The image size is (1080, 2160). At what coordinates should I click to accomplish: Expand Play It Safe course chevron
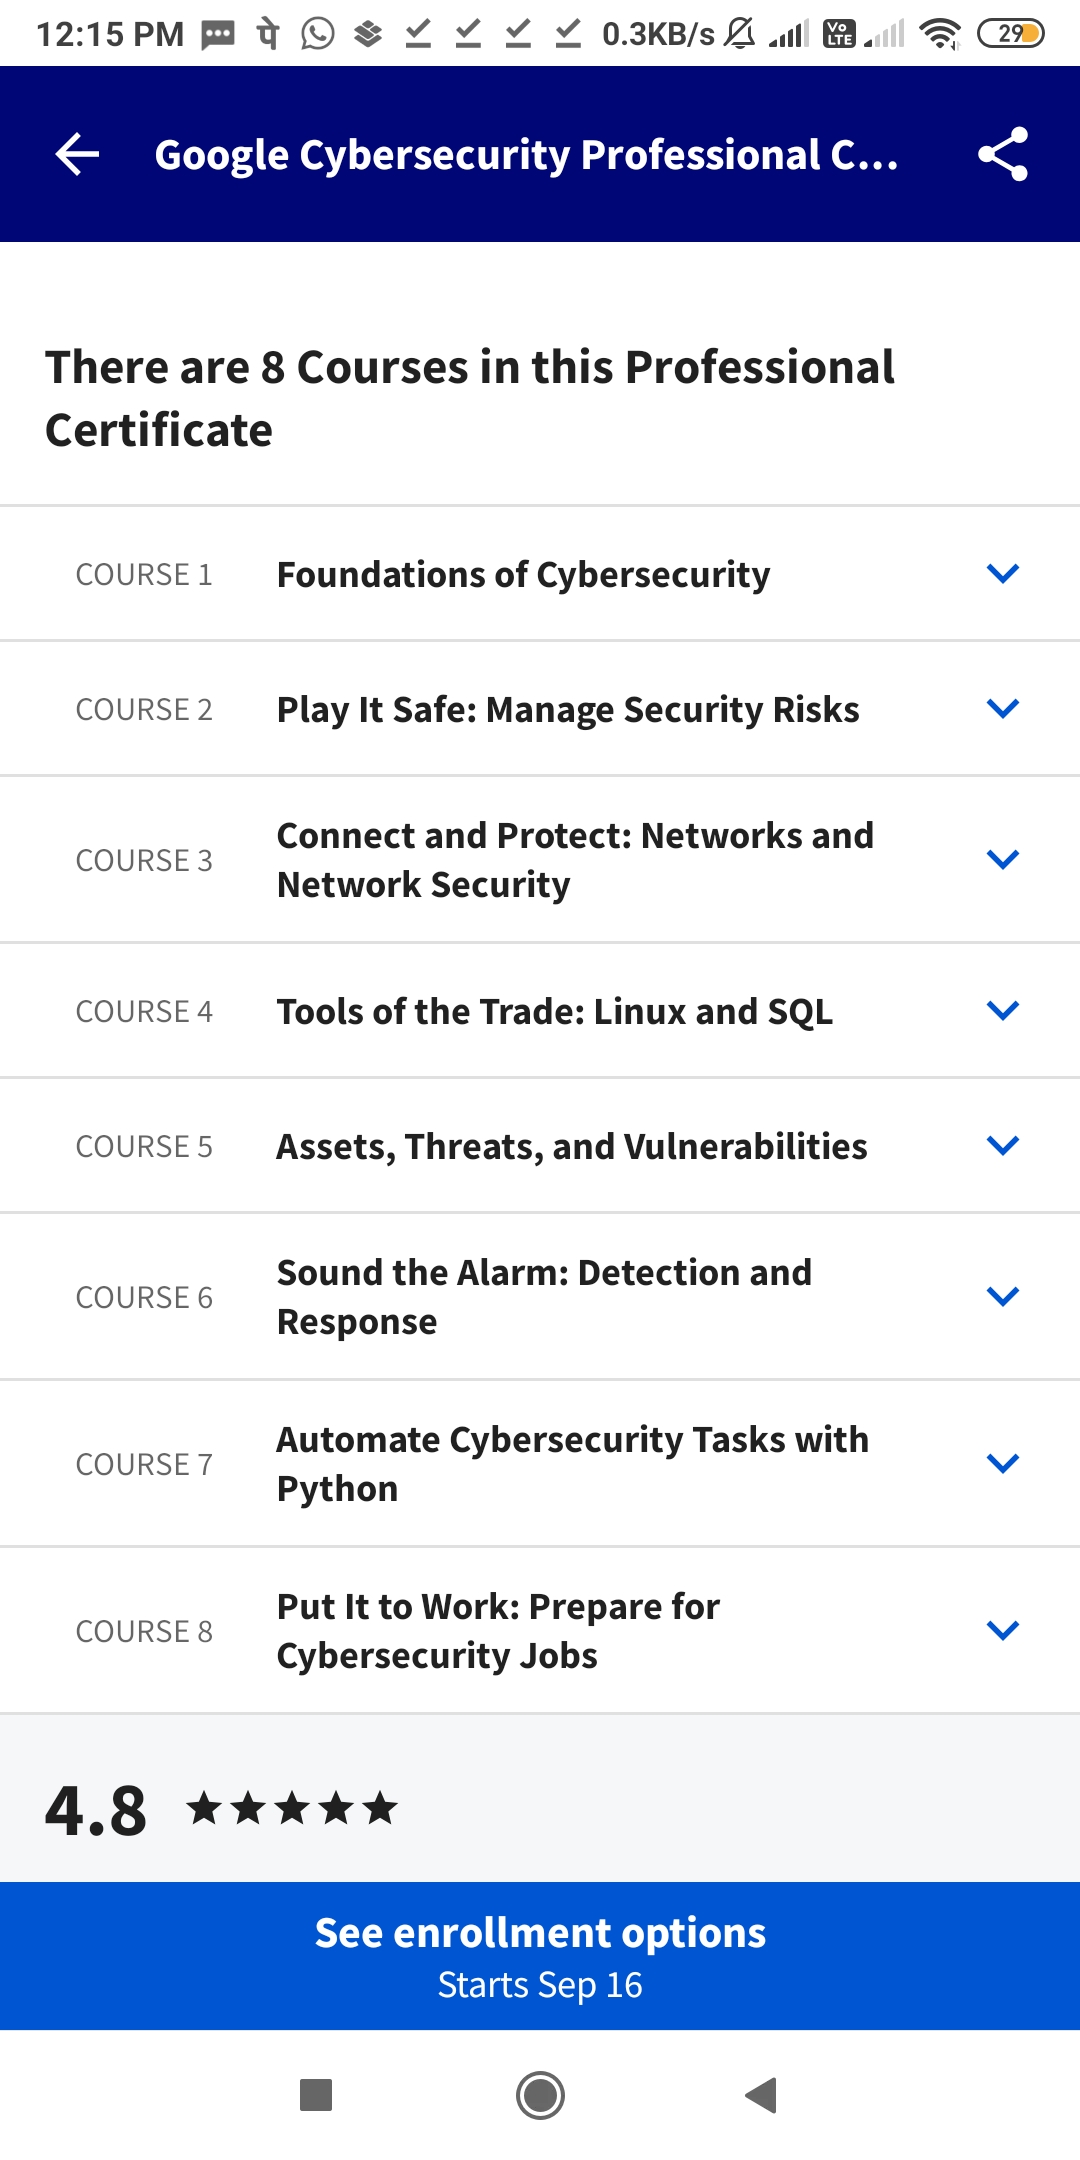click(1002, 708)
